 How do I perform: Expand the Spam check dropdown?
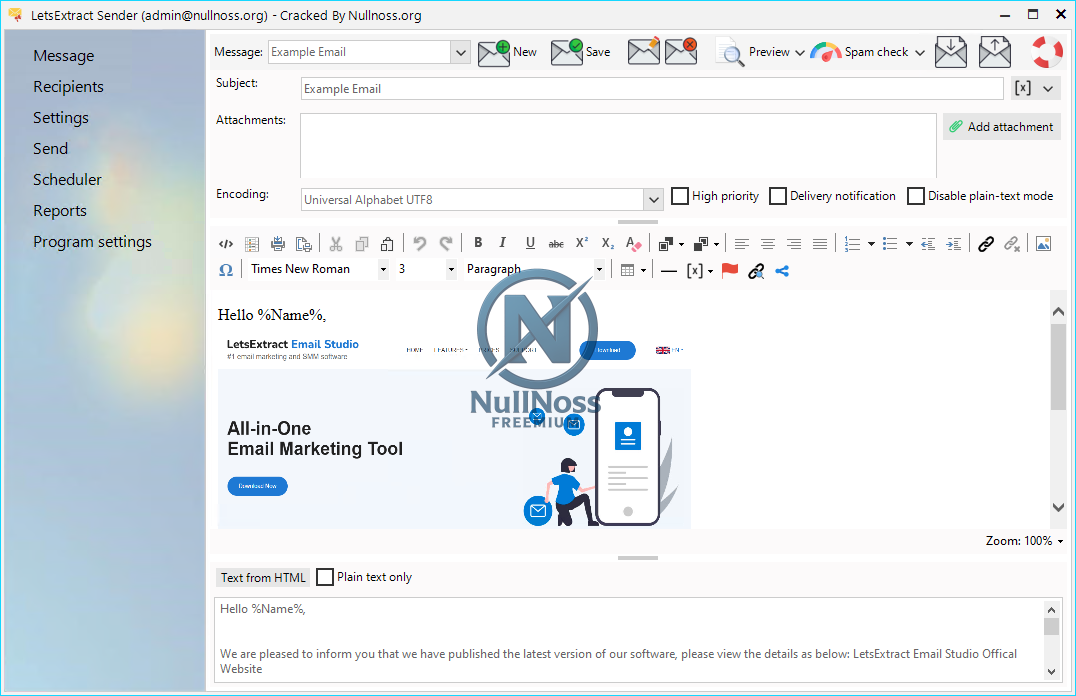tap(919, 52)
